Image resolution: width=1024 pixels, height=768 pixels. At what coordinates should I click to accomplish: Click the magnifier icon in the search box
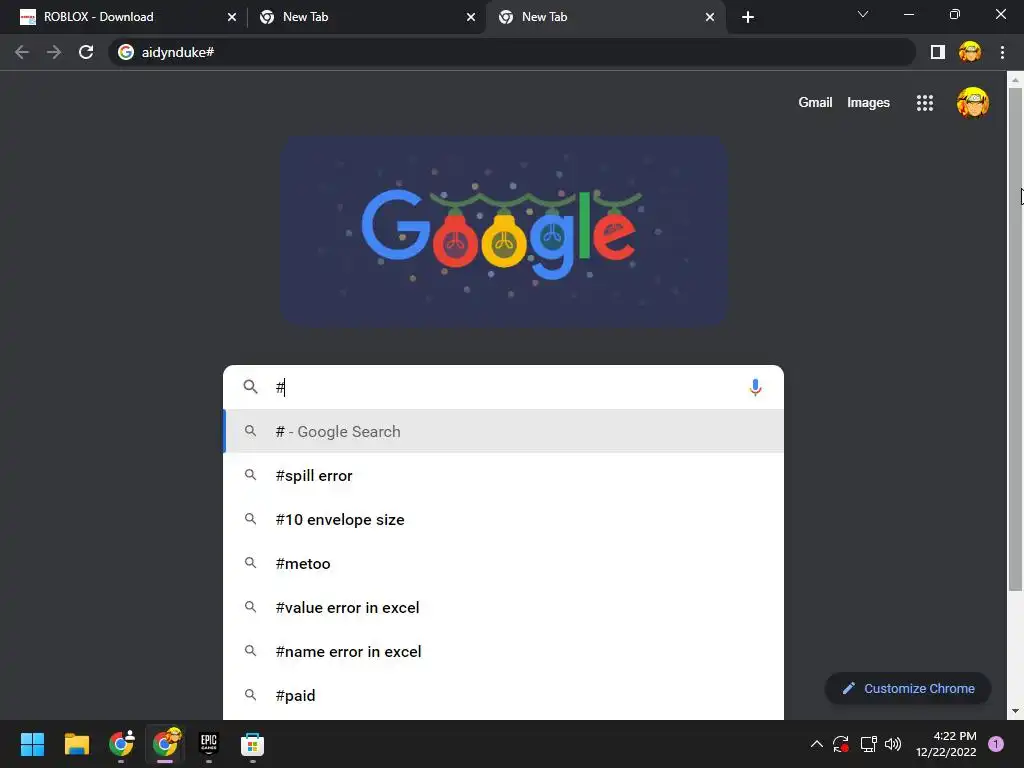(250, 387)
